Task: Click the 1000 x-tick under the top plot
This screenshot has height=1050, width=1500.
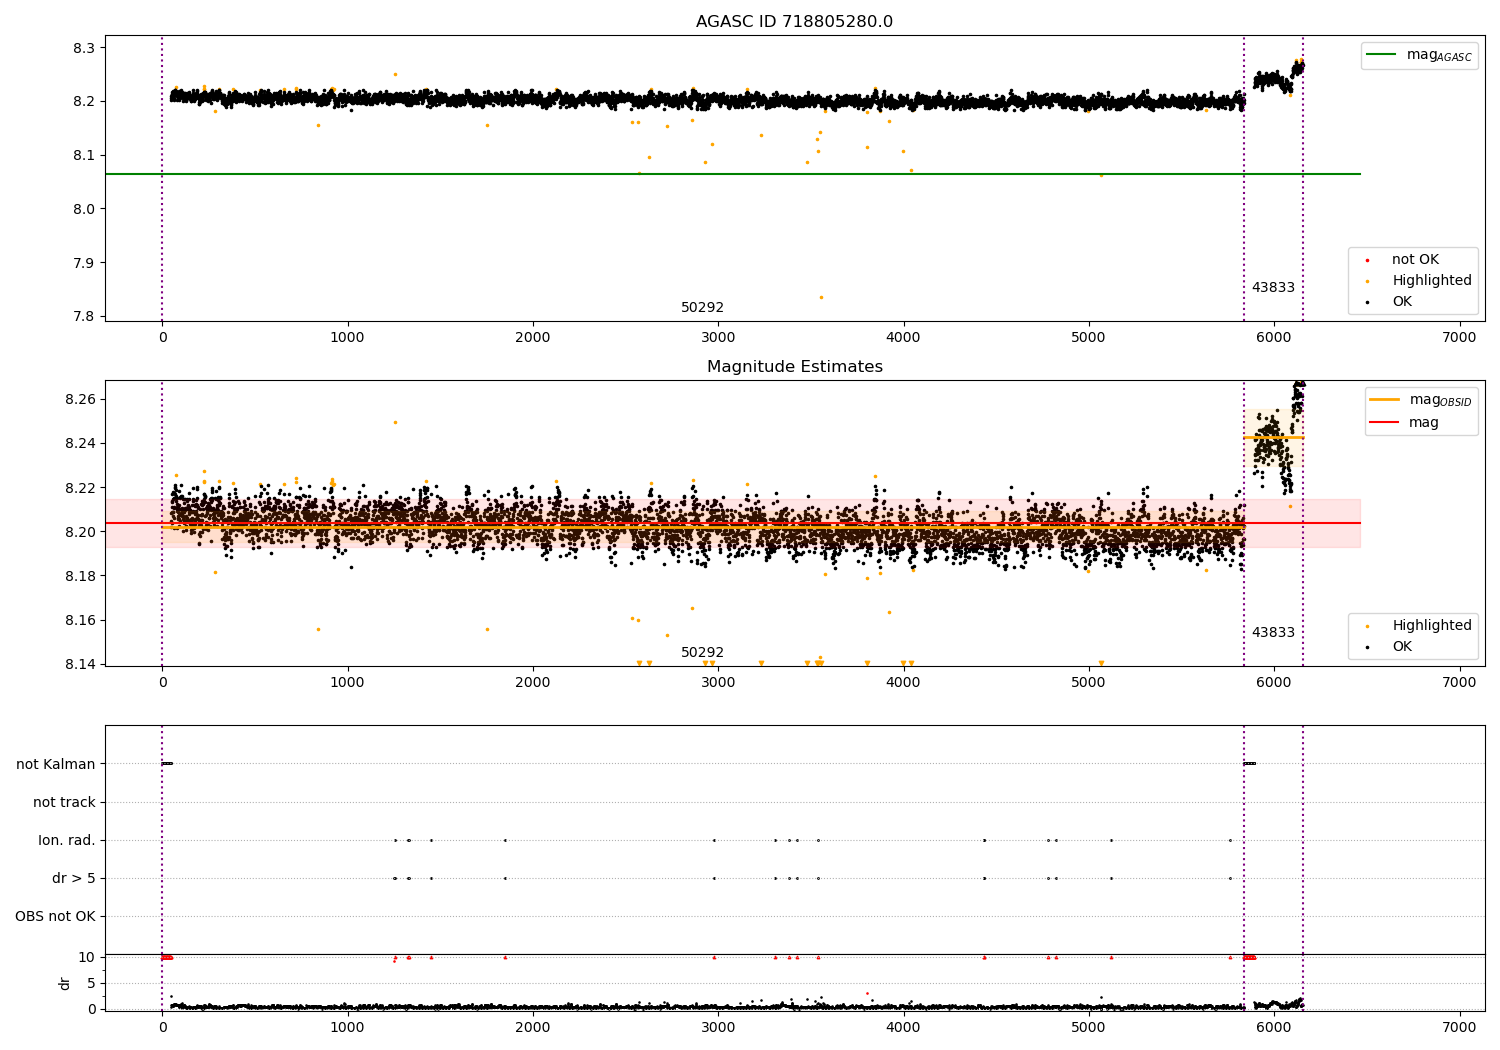Action: (347, 338)
